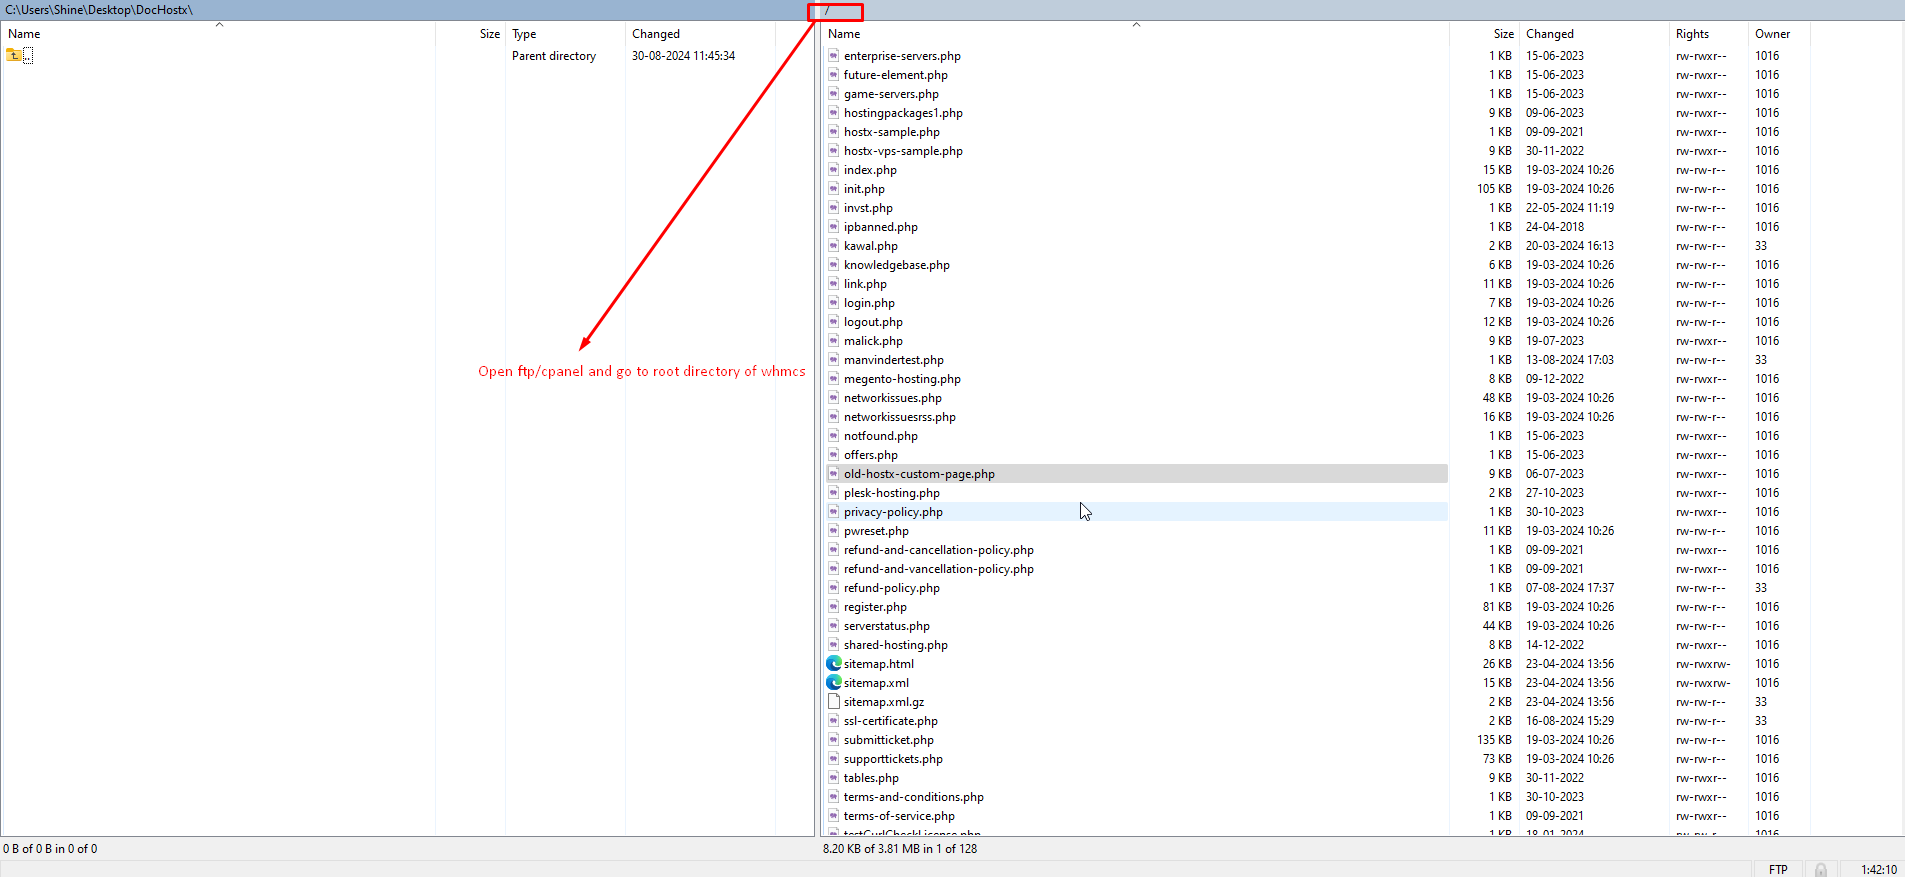1905x877 pixels.
Task: Sort remote files by Owner column
Action: [x=1772, y=34]
